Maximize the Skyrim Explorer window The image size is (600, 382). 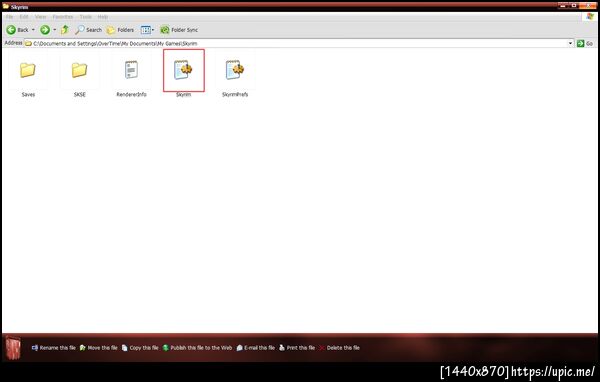click(574, 6)
